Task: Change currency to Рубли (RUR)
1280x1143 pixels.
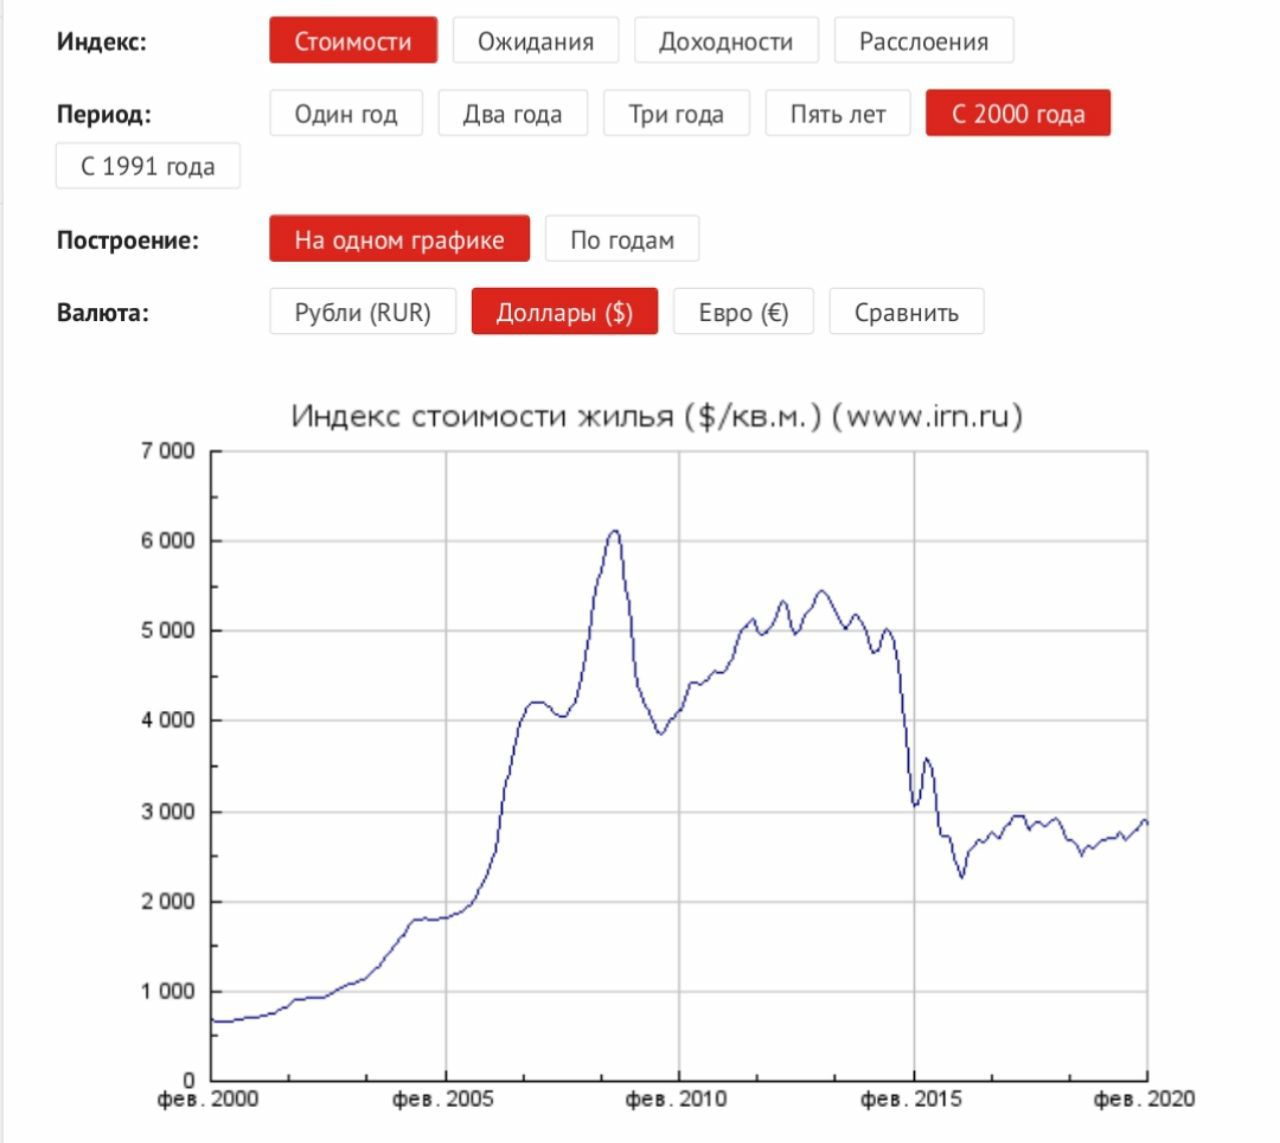Action: (363, 311)
